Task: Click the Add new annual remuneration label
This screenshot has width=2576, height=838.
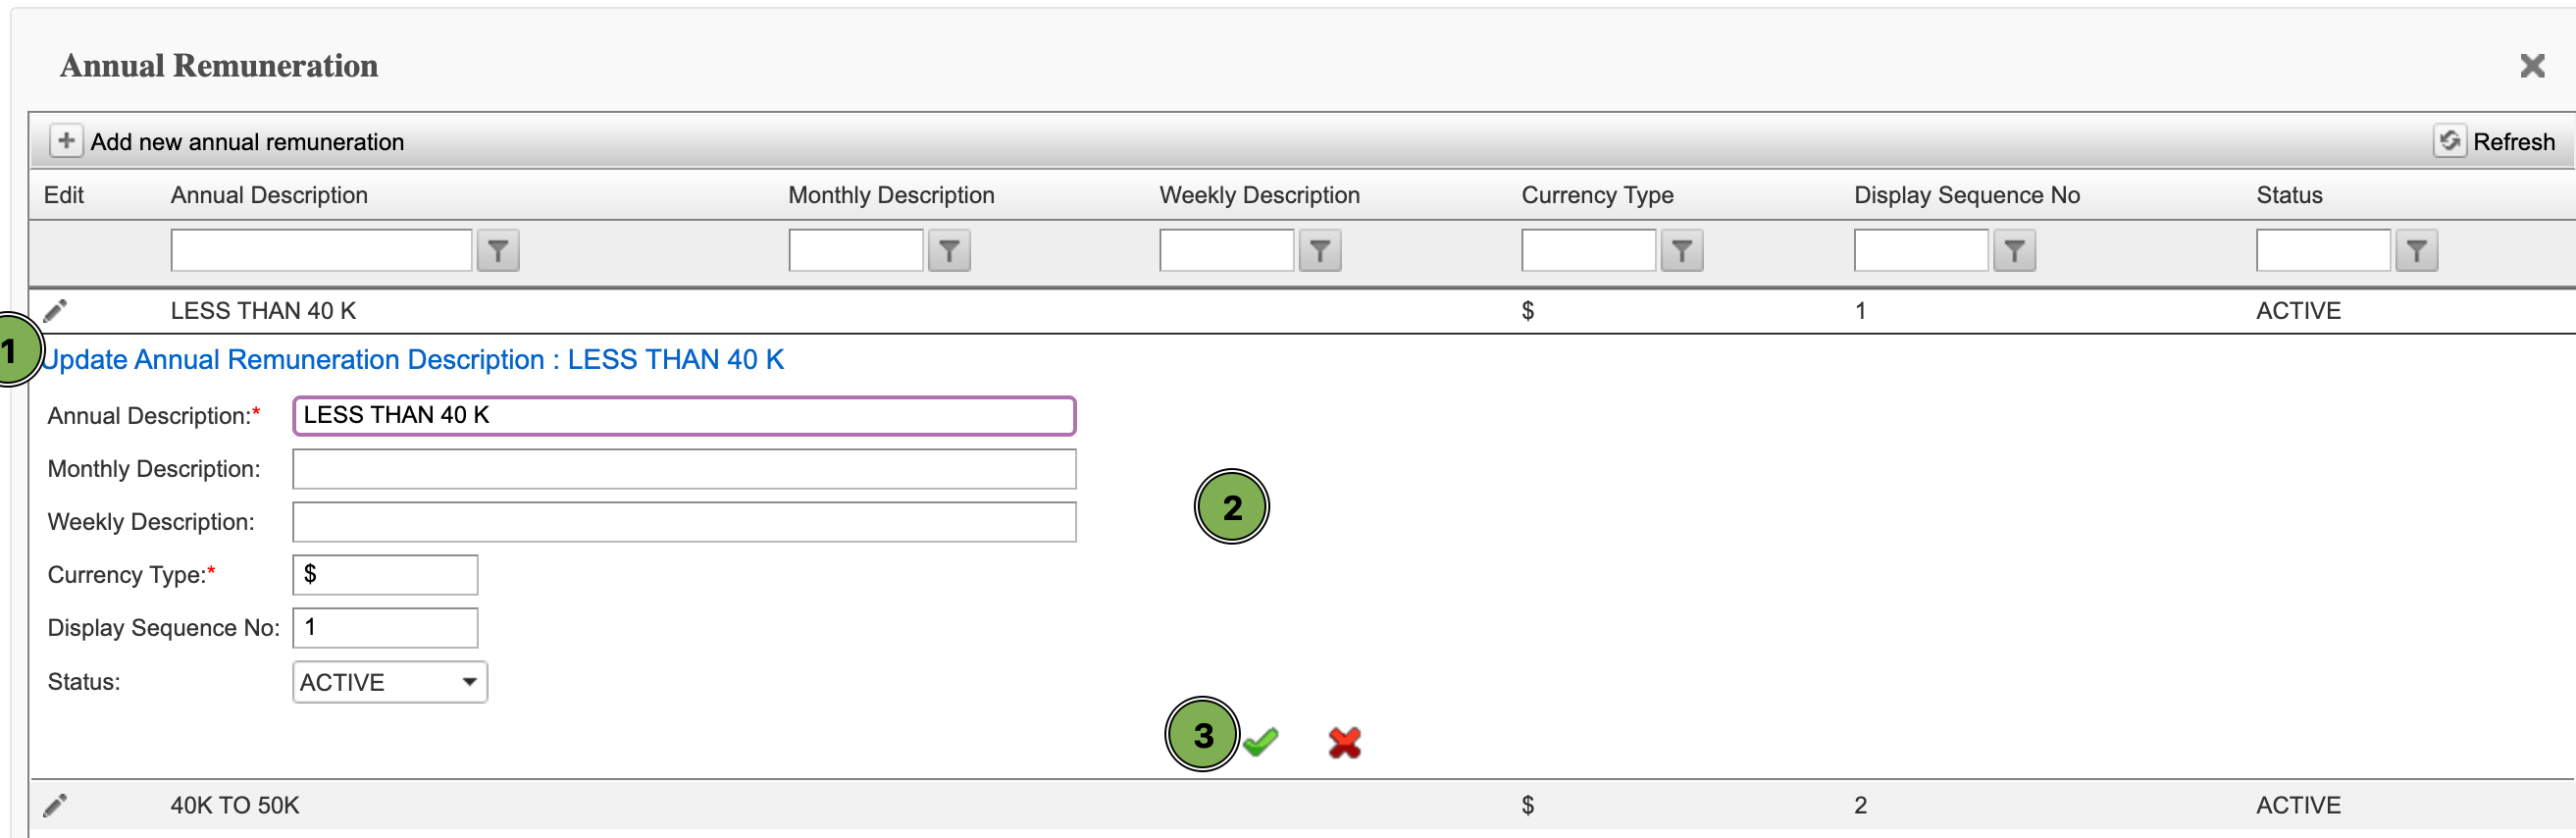Action: pos(247,142)
